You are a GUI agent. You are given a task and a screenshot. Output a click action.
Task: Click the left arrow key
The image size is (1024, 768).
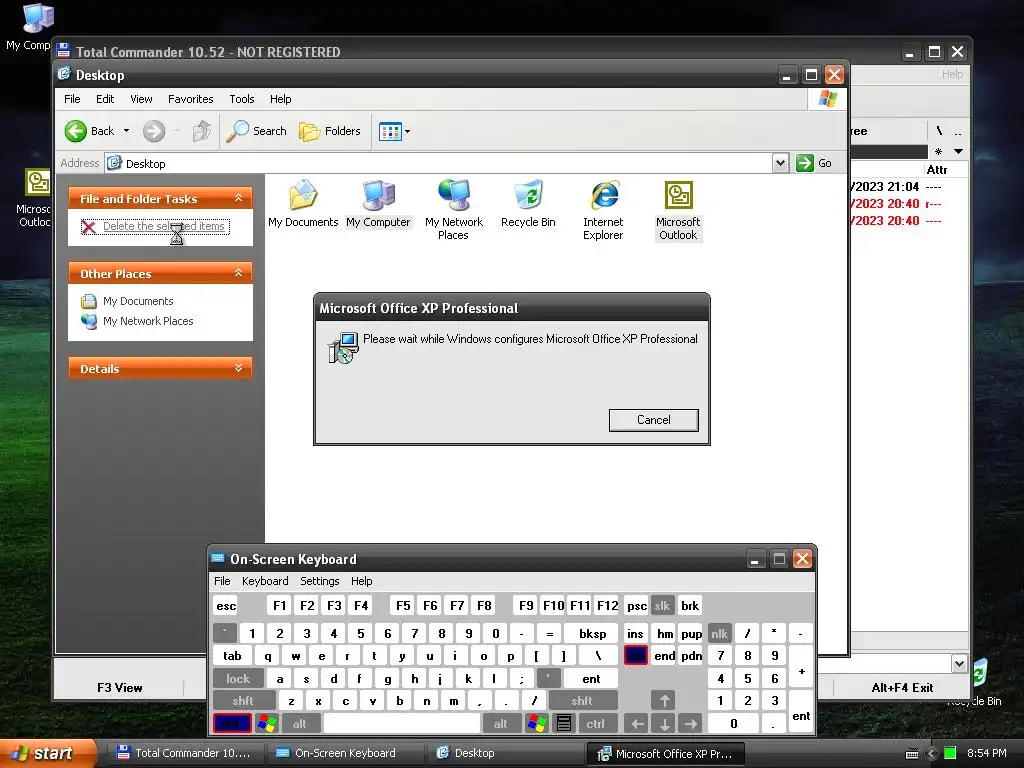pyautogui.click(x=637, y=724)
